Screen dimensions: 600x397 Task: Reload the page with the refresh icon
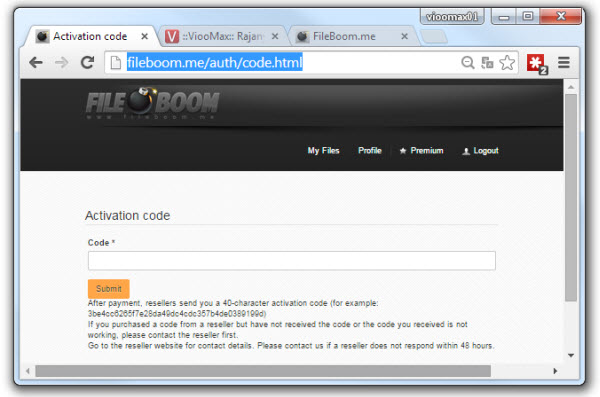click(87, 62)
